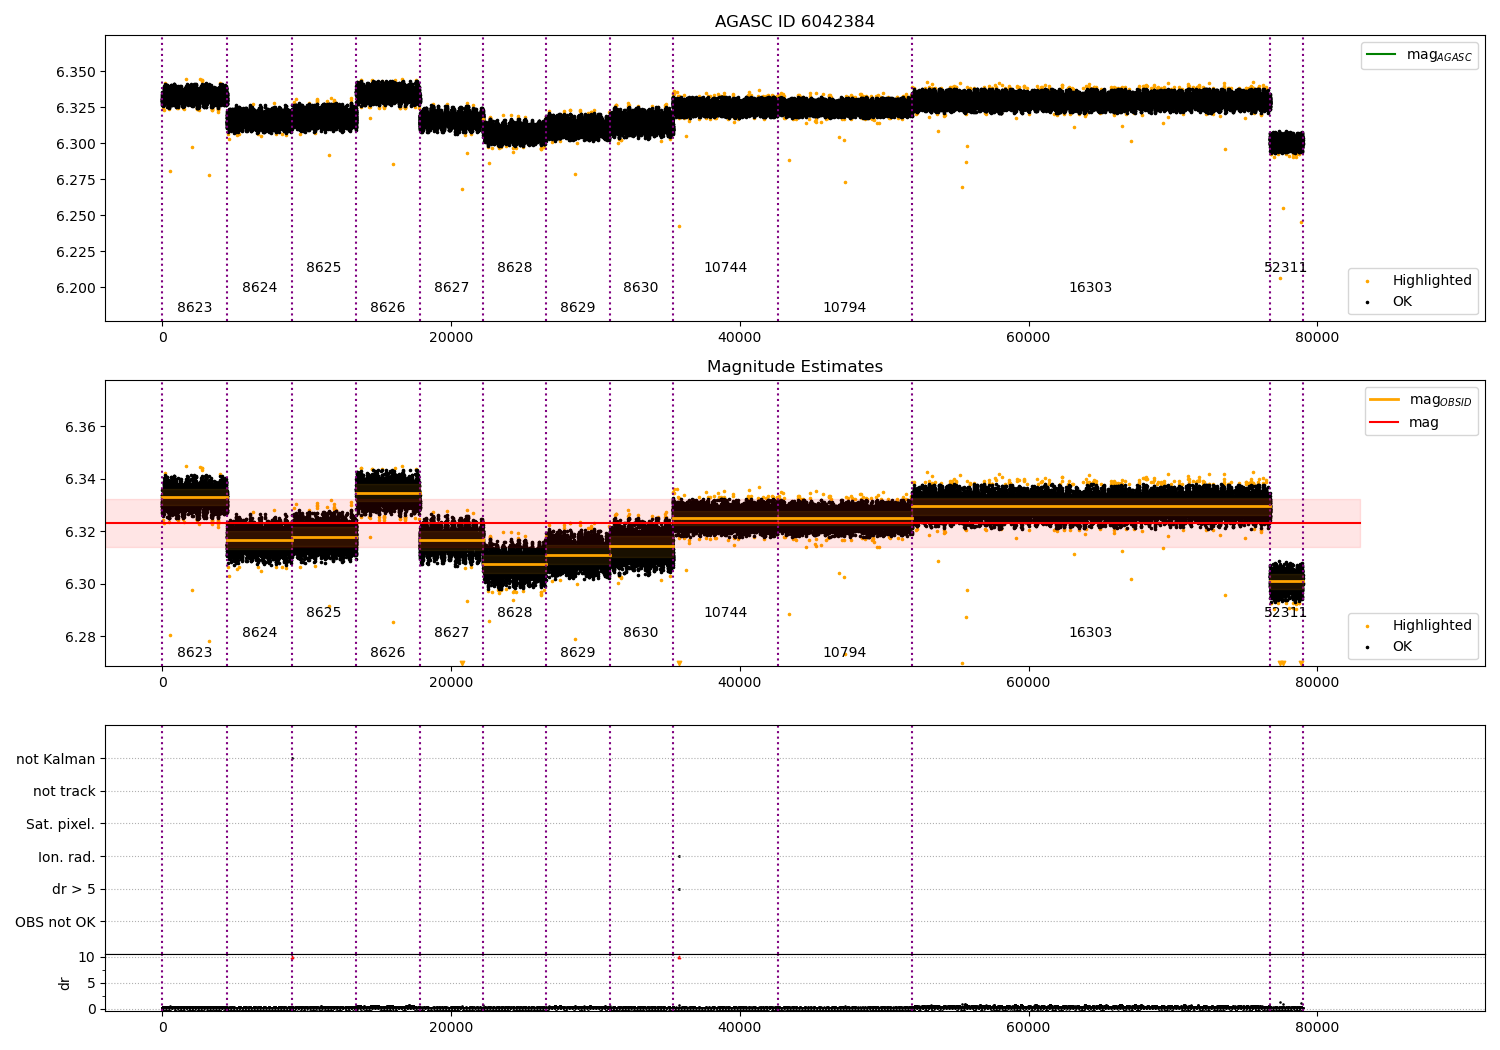Click obsid label 8626 in Magnitude Estimates plot
1500x1050 pixels.
pyautogui.click(x=387, y=653)
